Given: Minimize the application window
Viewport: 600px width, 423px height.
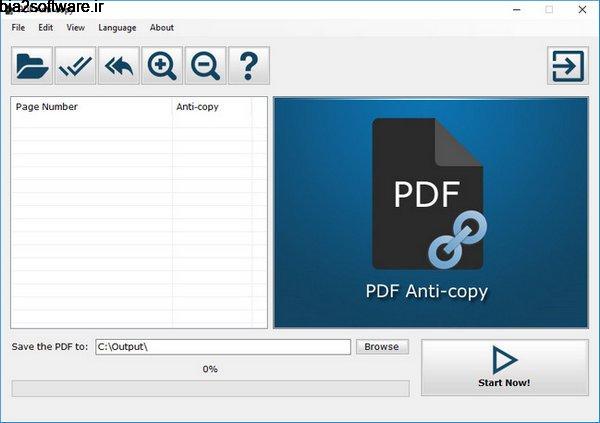Looking at the screenshot, I should pos(517,10).
